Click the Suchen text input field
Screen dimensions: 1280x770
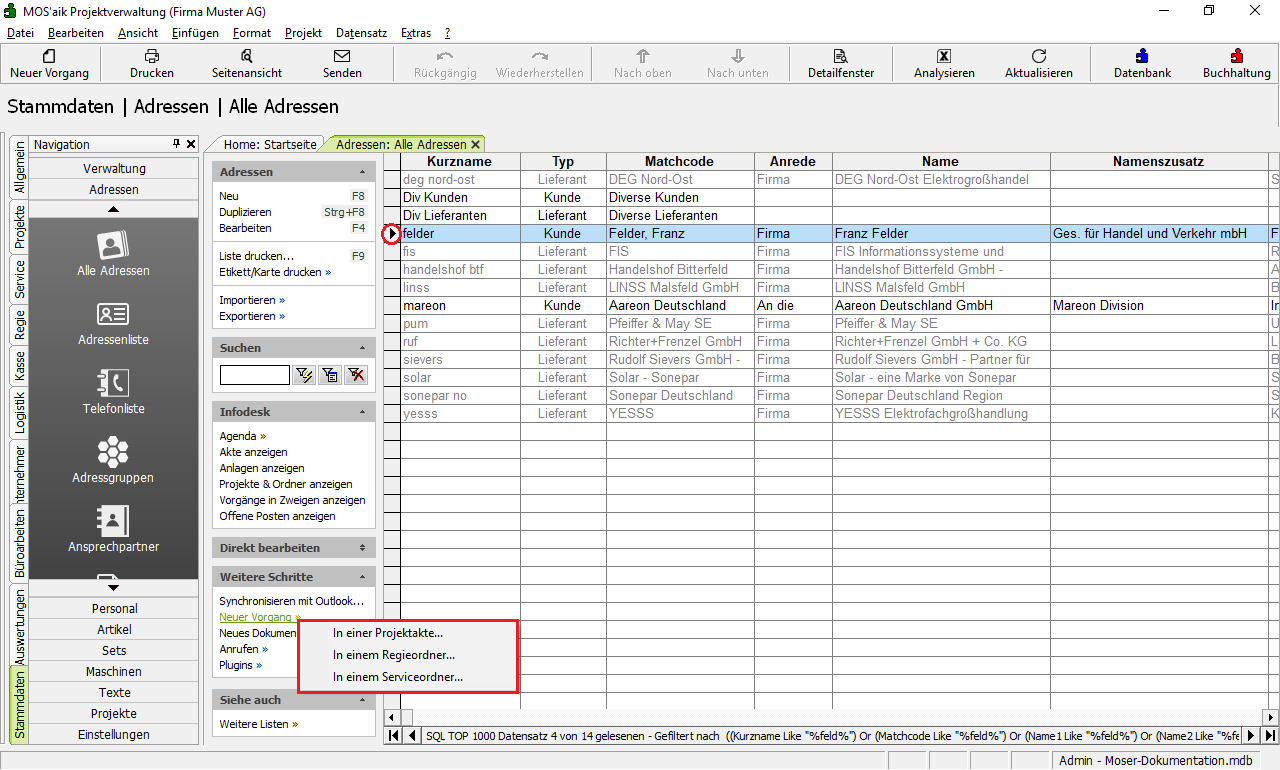point(254,375)
